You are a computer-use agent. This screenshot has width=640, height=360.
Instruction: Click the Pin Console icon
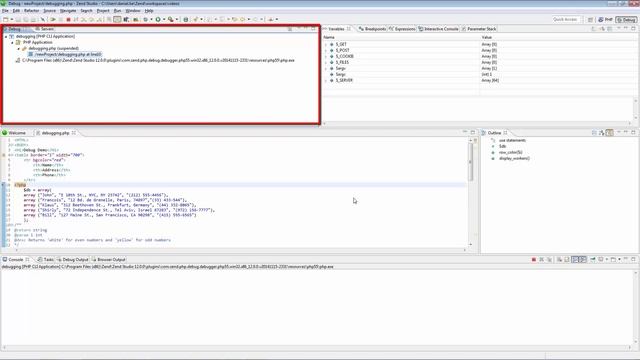click(x=593, y=260)
